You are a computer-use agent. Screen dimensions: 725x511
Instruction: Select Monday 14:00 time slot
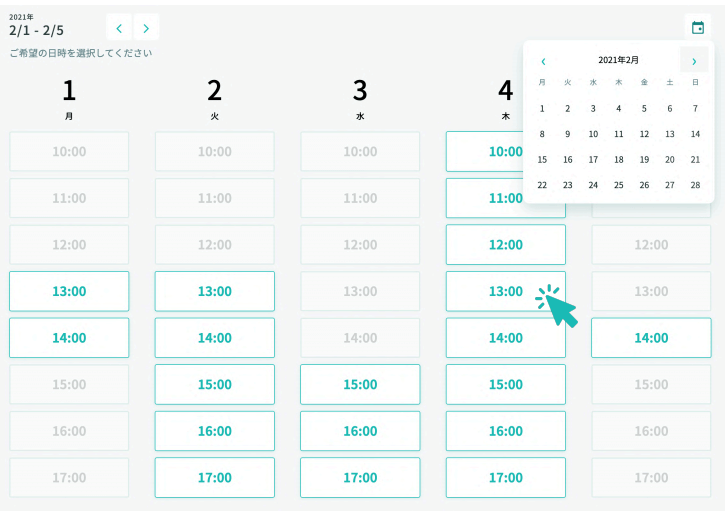tap(69, 338)
